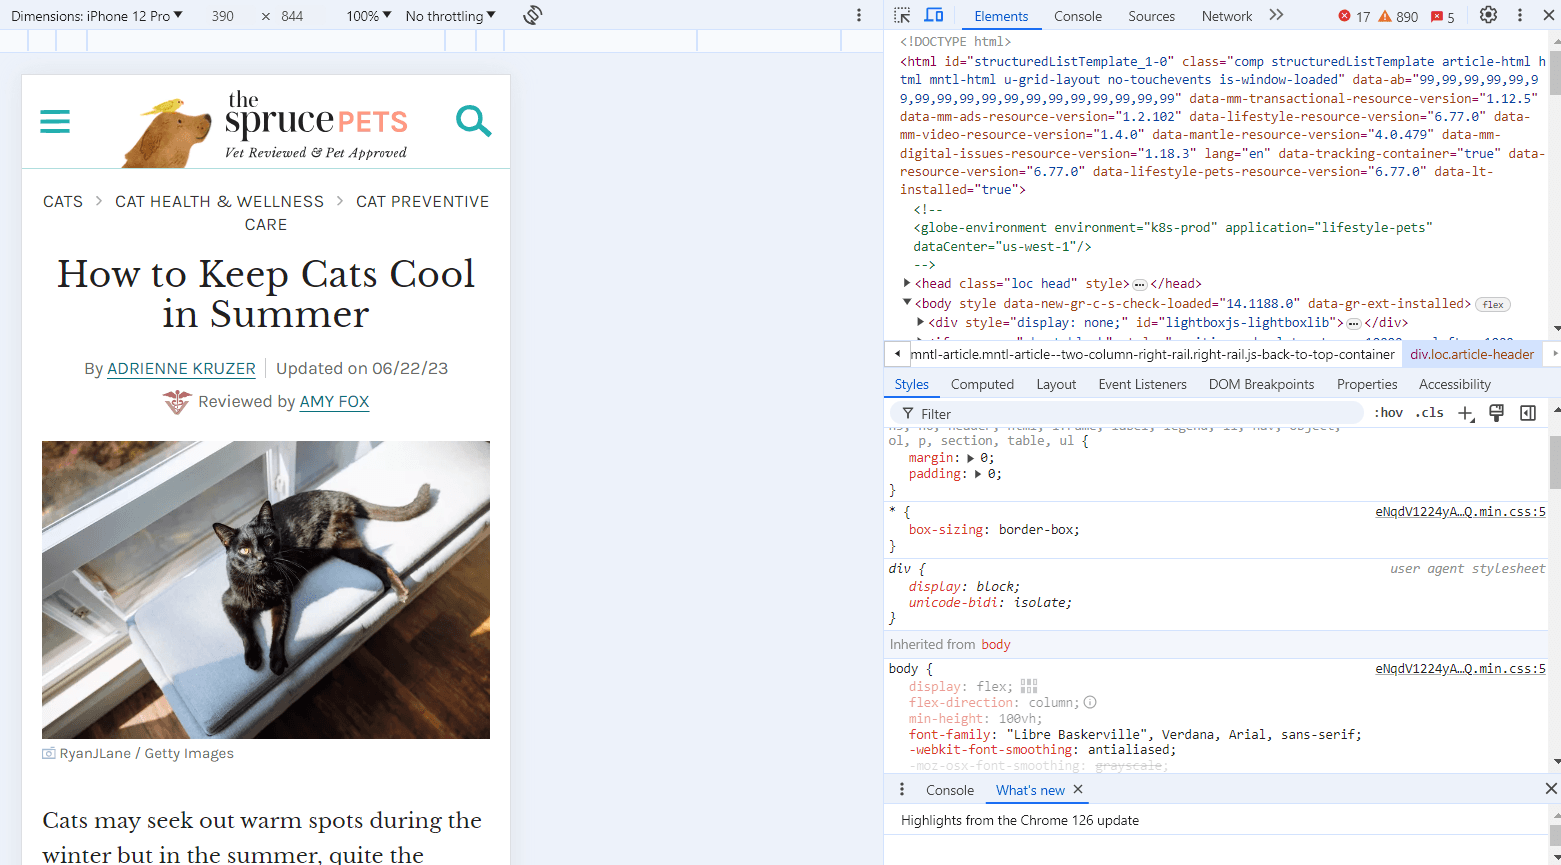1561x865 pixels.
Task: Open the Accessibility tab
Action: [x=1454, y=384]
